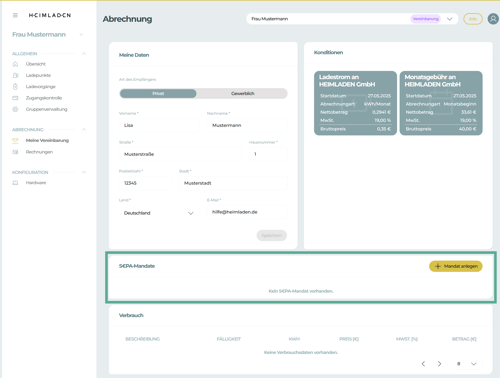
Task: Click the Speichern button
Action: click(272, 235)
